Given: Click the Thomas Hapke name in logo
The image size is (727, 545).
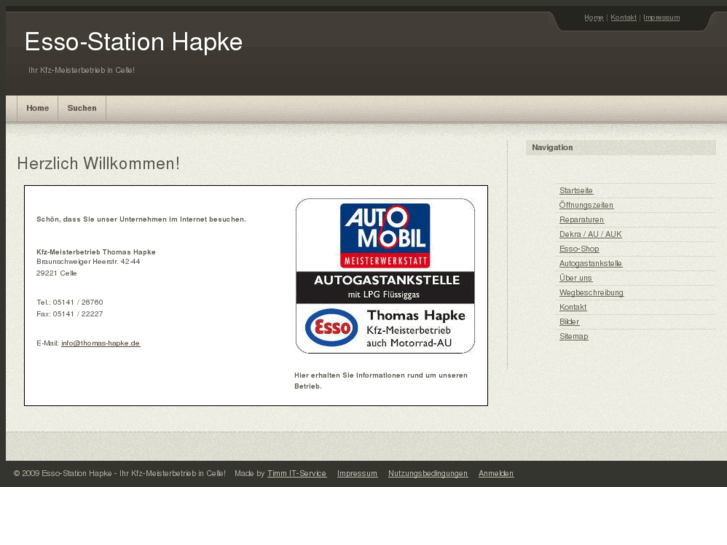Looking at the screenshot, I should (x=416, y=315).
